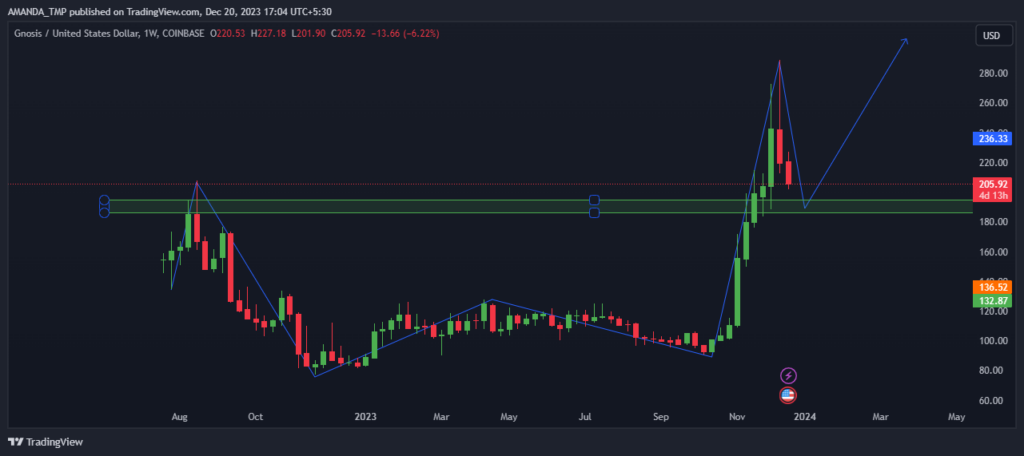Click the 4d 13h countdown label
The height and width of the screenshot is (456, 1024).
point(992,196)
